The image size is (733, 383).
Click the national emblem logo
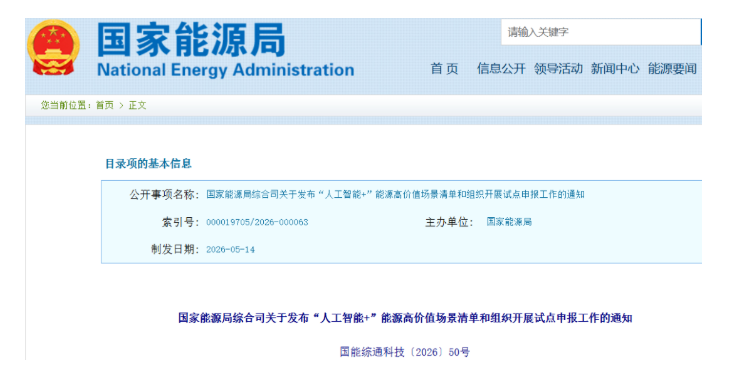coord(53,48)
